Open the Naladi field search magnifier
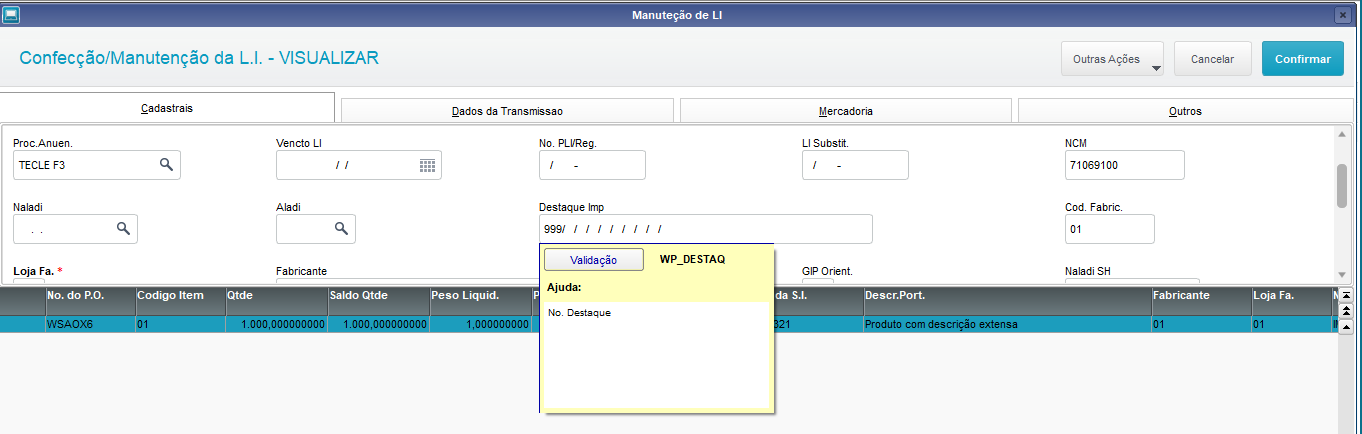This screenshot has width=1362, height=434. pyautogui.click(x=123, y=229)
